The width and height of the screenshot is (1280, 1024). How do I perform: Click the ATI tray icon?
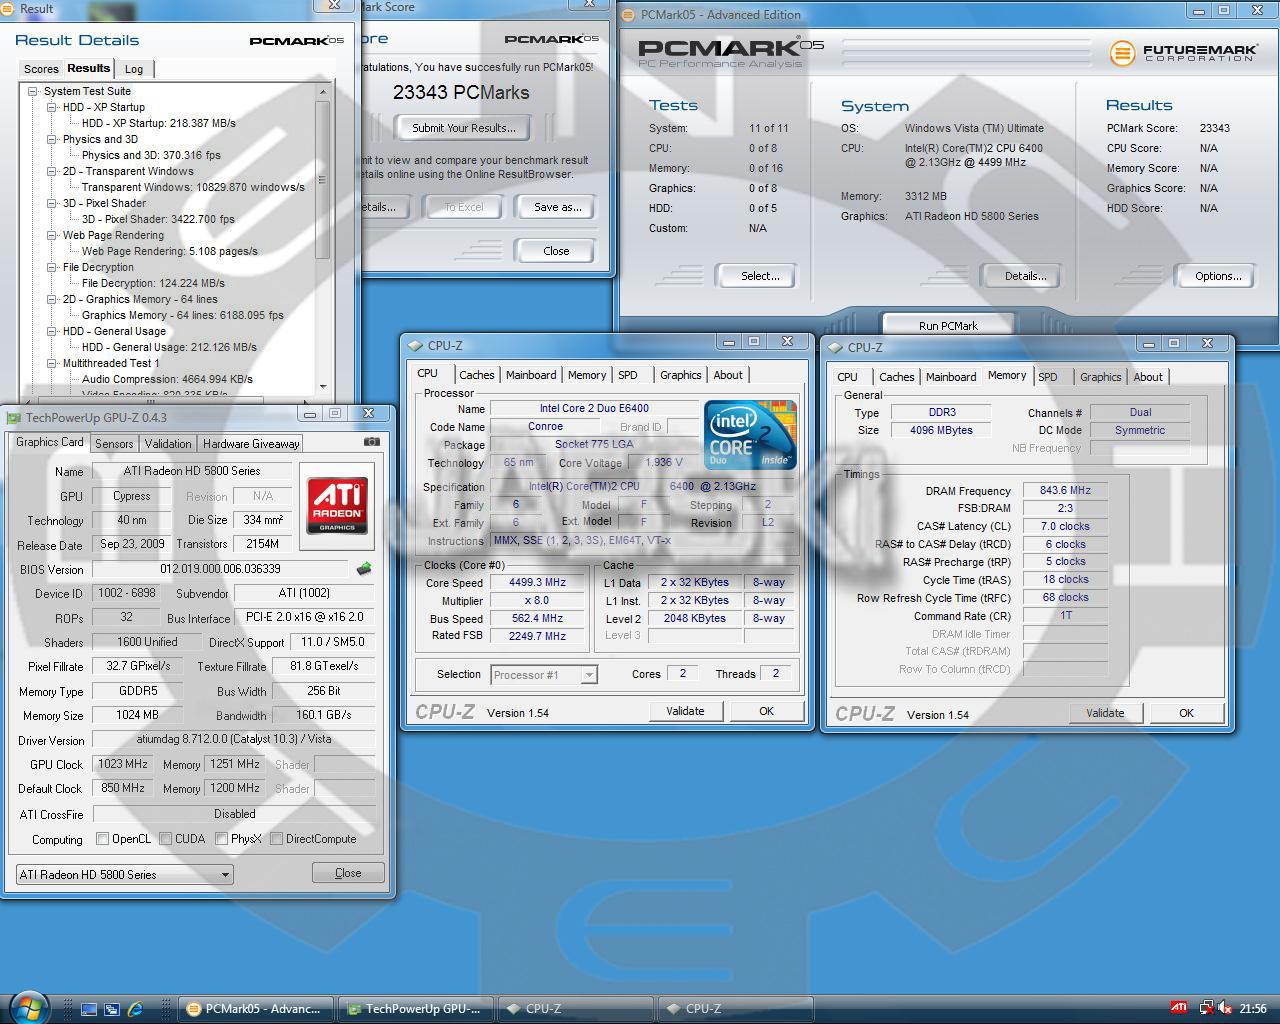[x=1180, y=1008]
